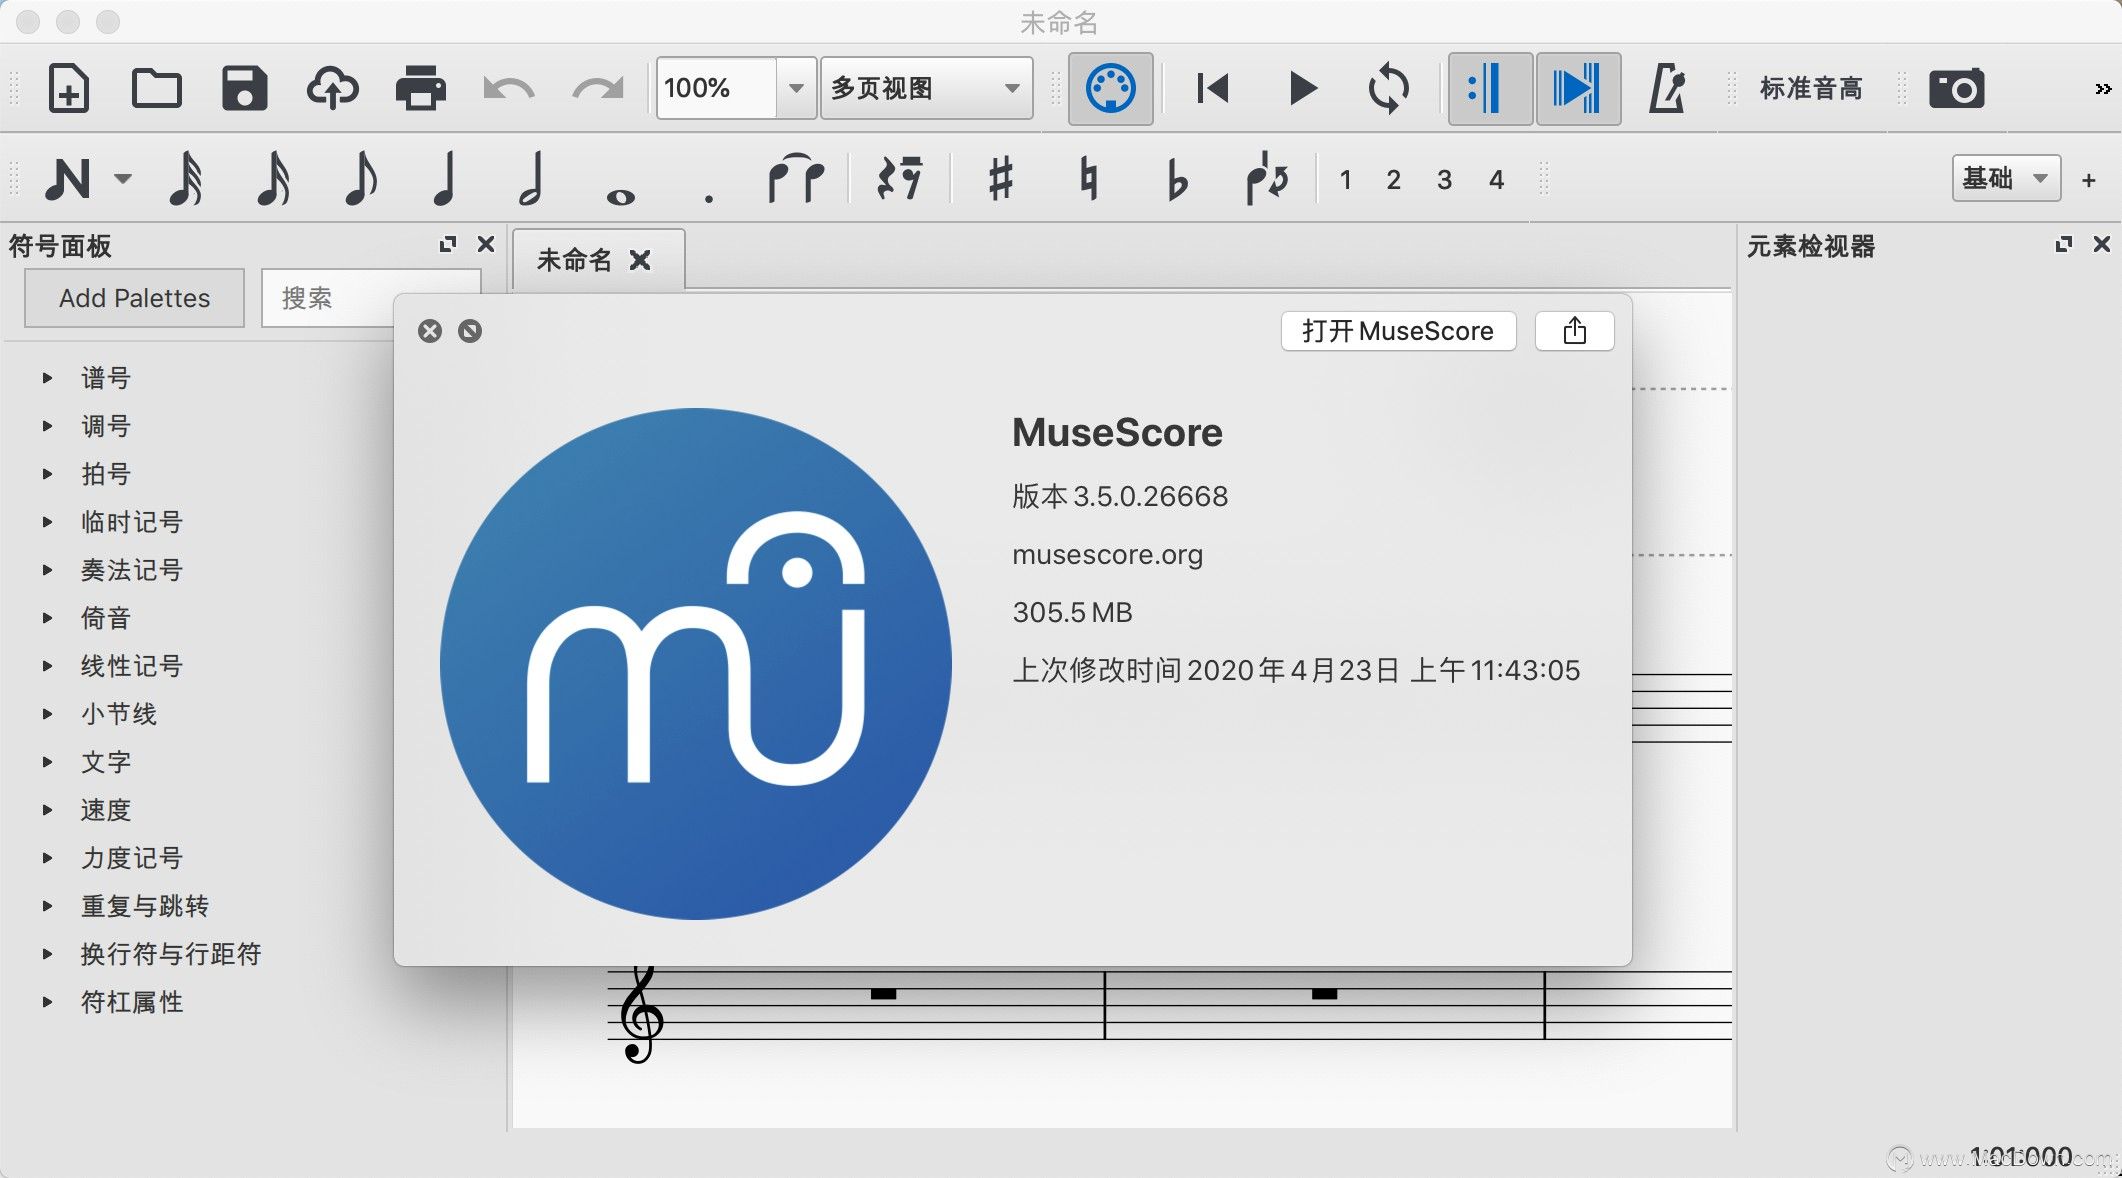Viewport: 2122px width, 1178px height.
Task: Expand the 拍号 palette
Action: 47,474
